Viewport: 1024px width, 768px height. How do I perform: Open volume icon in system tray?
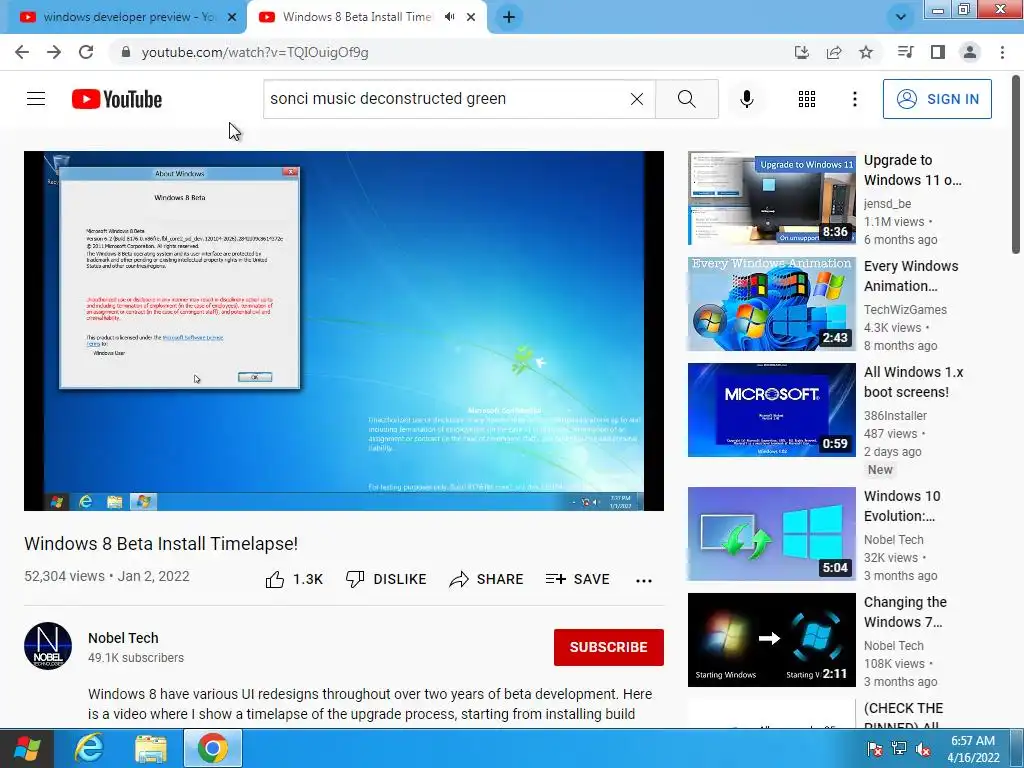(923, 749)
